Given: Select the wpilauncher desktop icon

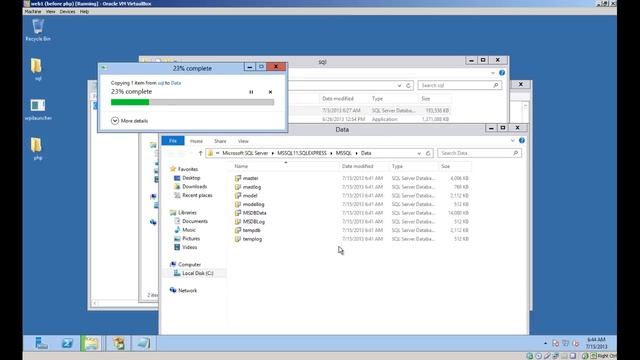Looking at the screenshot, I should tap(38, 109).
